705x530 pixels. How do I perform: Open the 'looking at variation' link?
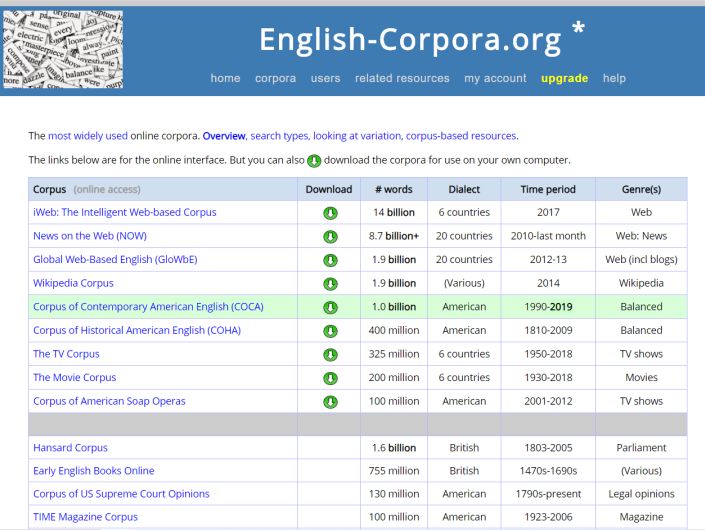357,136
